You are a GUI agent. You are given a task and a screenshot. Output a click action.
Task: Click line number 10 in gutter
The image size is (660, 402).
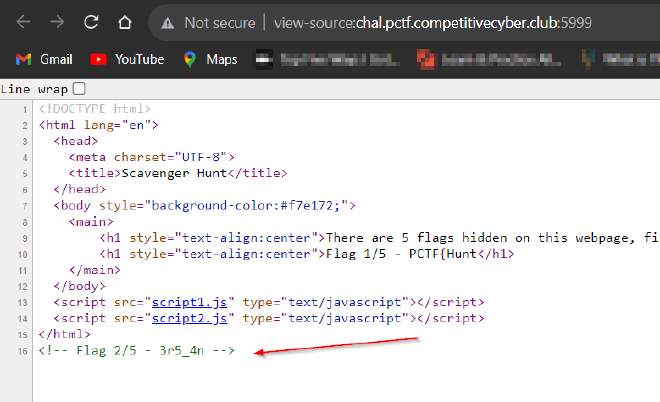[x=23, y=255]
